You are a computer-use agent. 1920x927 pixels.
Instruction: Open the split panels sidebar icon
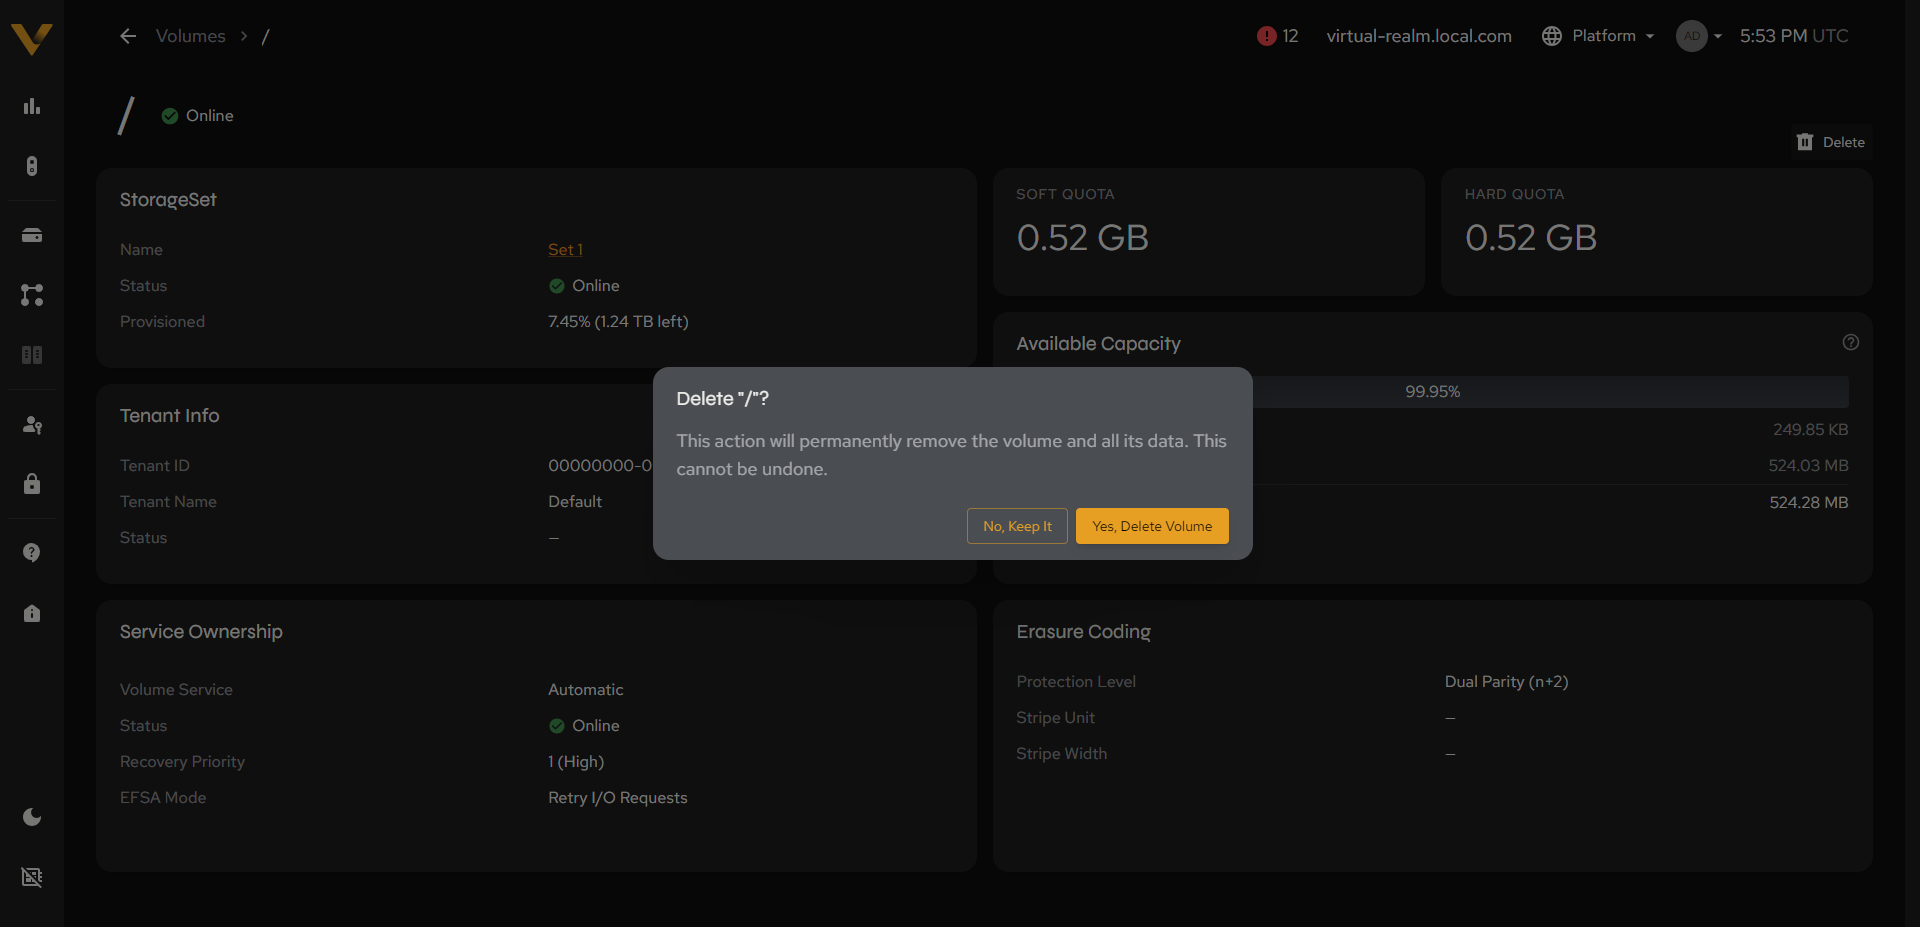(32, 355)
